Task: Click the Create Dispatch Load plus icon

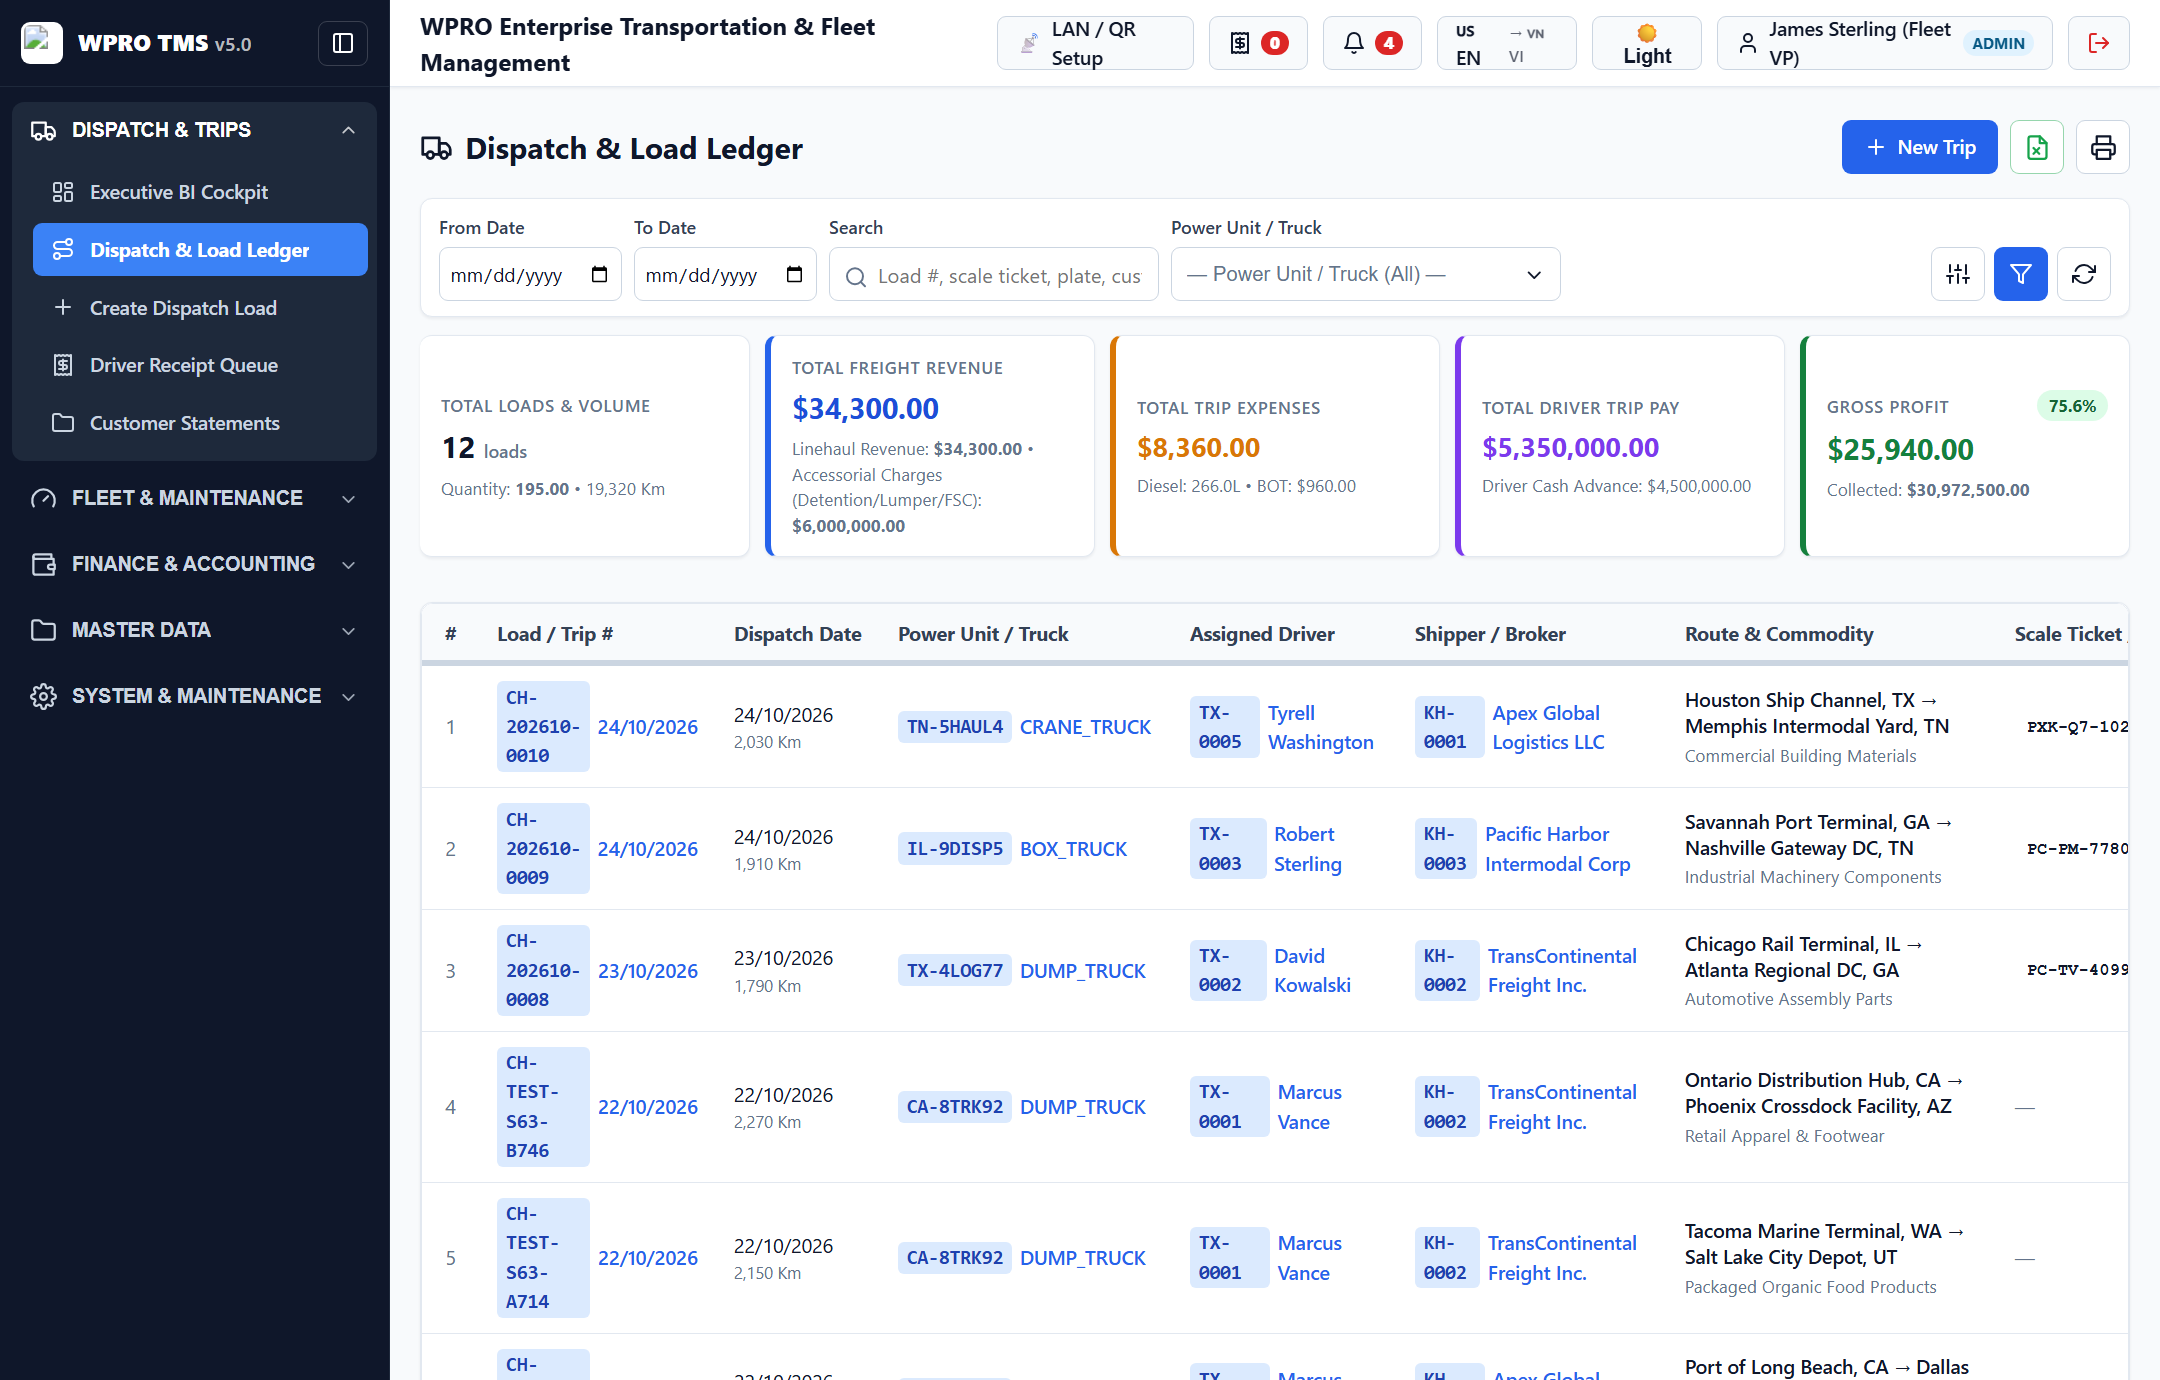Action: (63, 308)
